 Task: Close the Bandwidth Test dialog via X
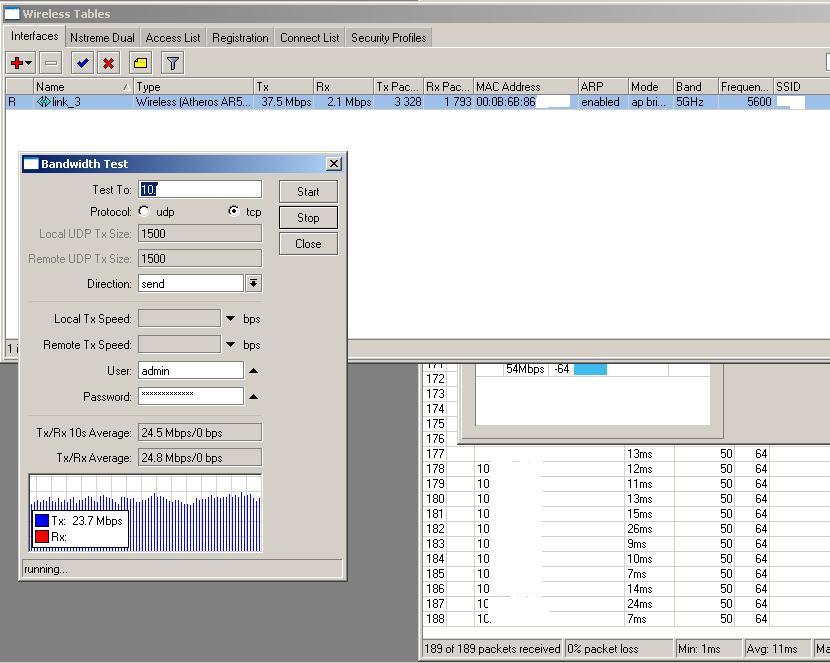click(x=333, y=164)
